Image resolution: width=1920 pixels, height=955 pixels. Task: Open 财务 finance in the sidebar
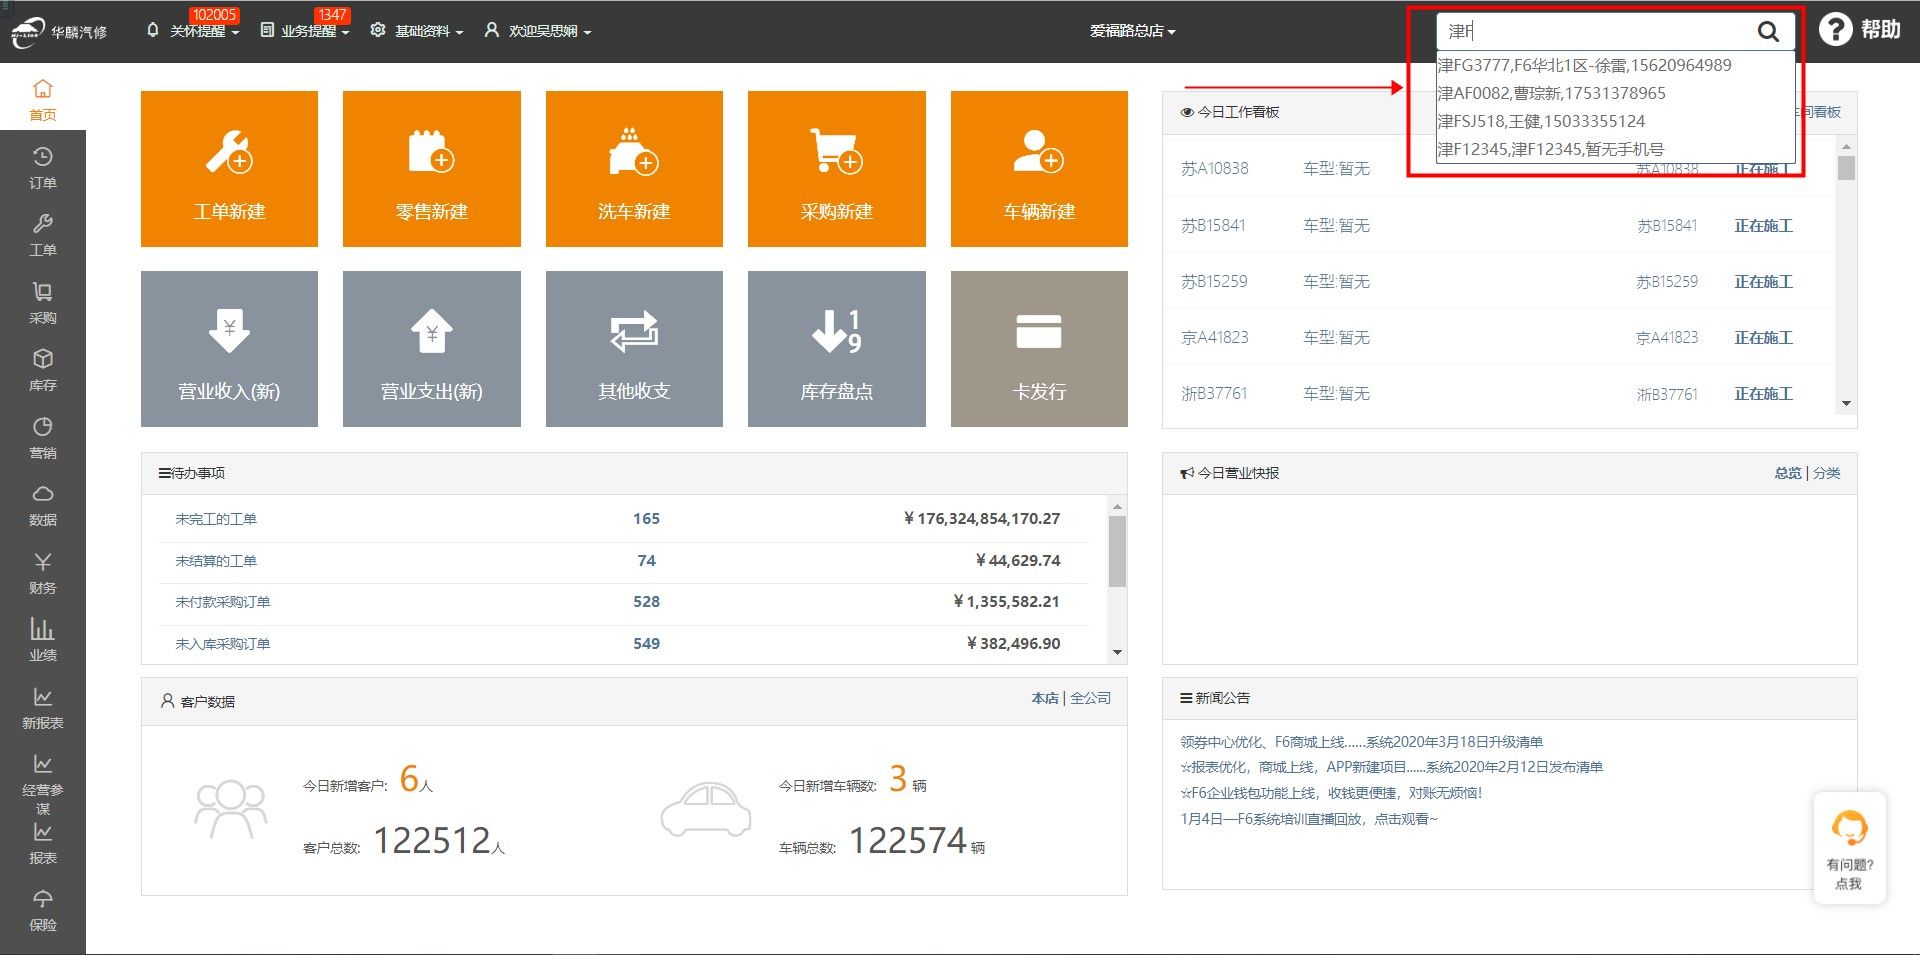[43, 572]
